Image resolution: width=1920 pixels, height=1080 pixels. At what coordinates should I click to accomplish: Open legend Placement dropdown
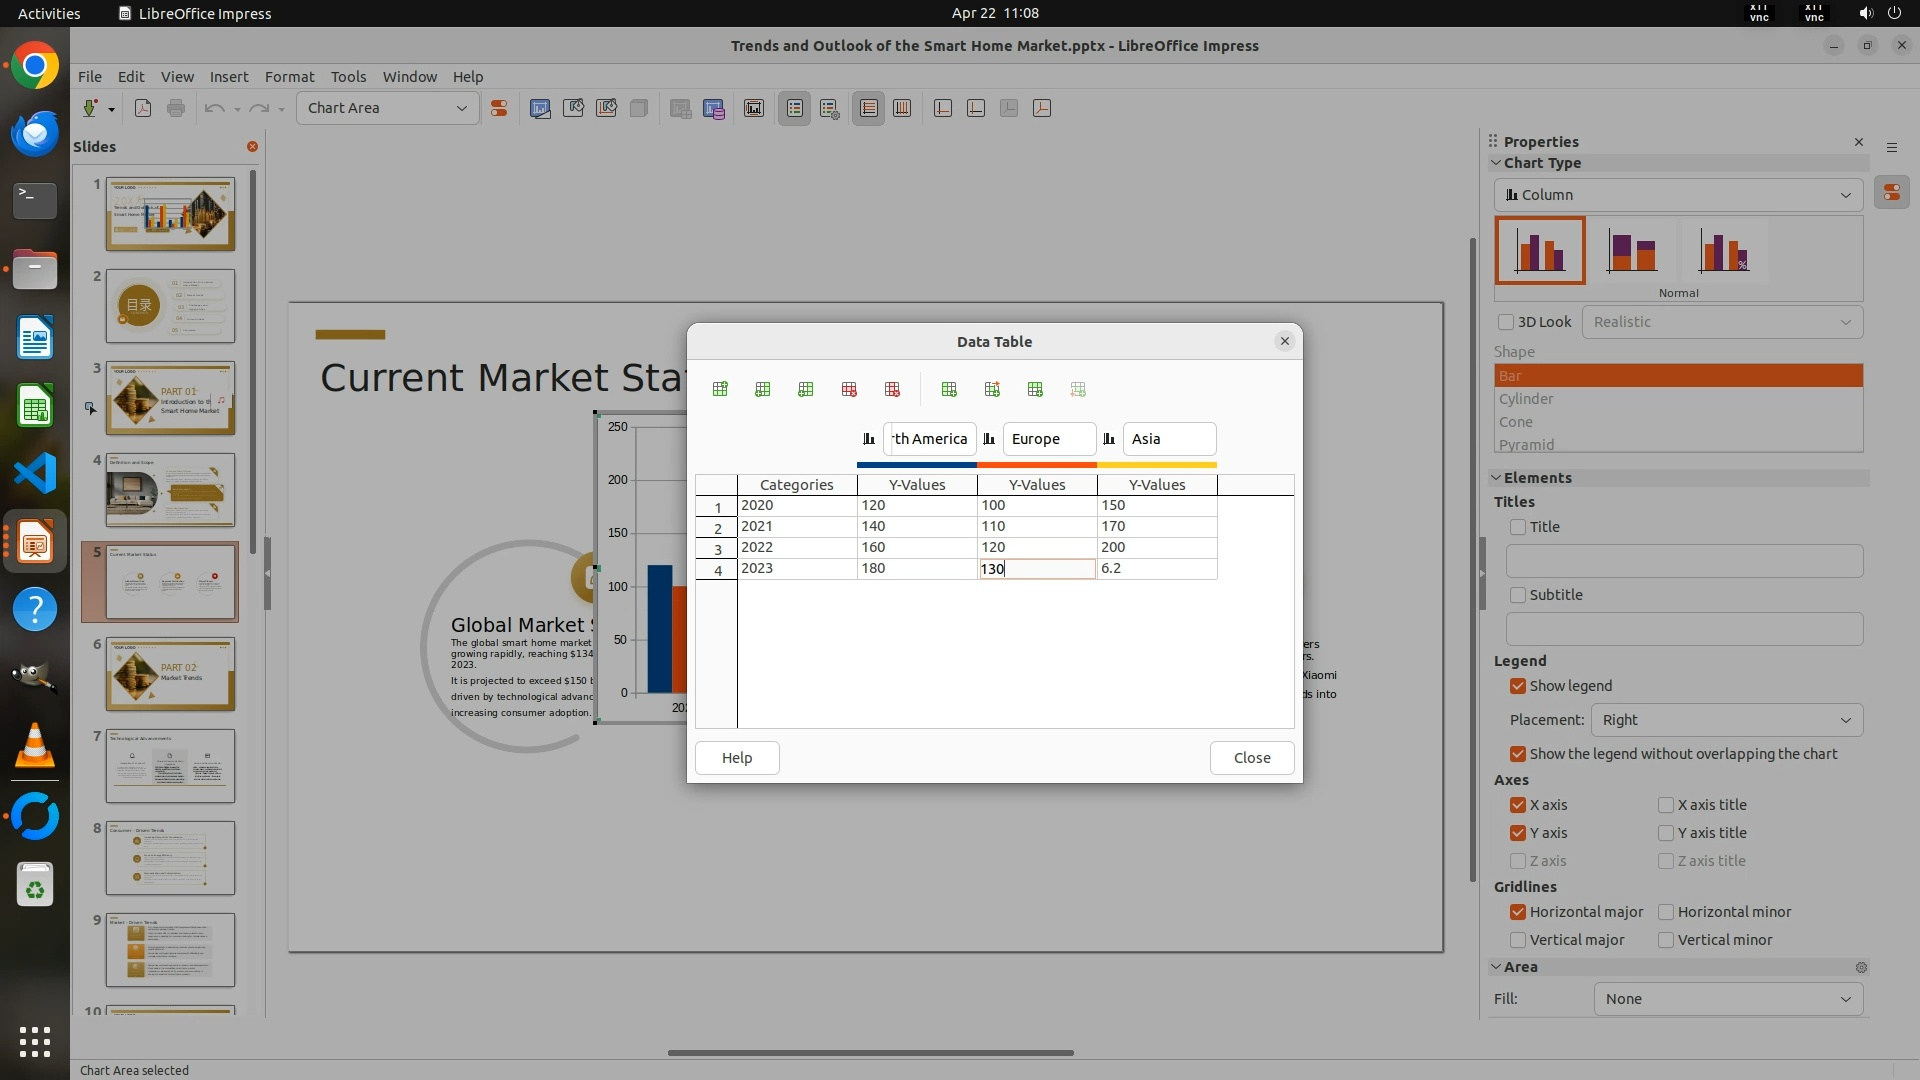(x=1726, y=720)
